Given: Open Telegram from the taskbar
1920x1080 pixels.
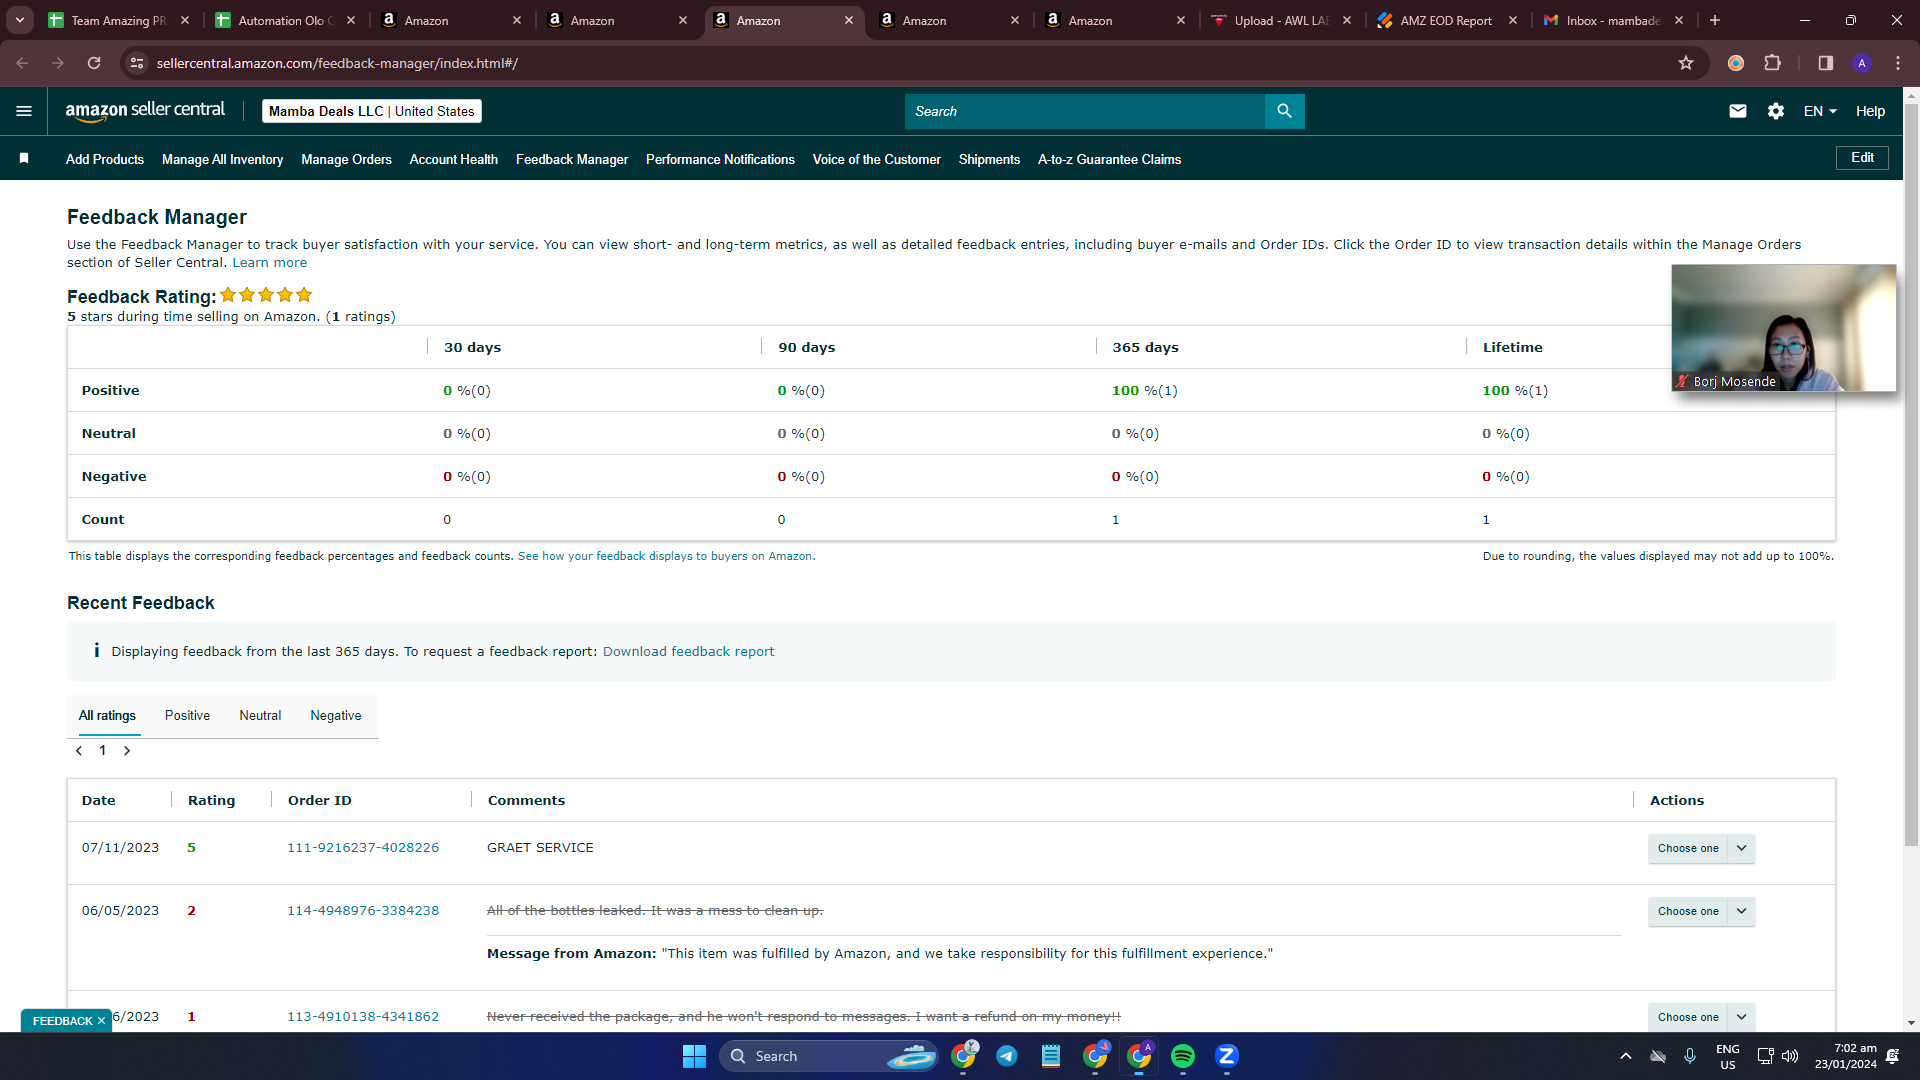Looking at the screenshot, I should tap(1007, 1056).
